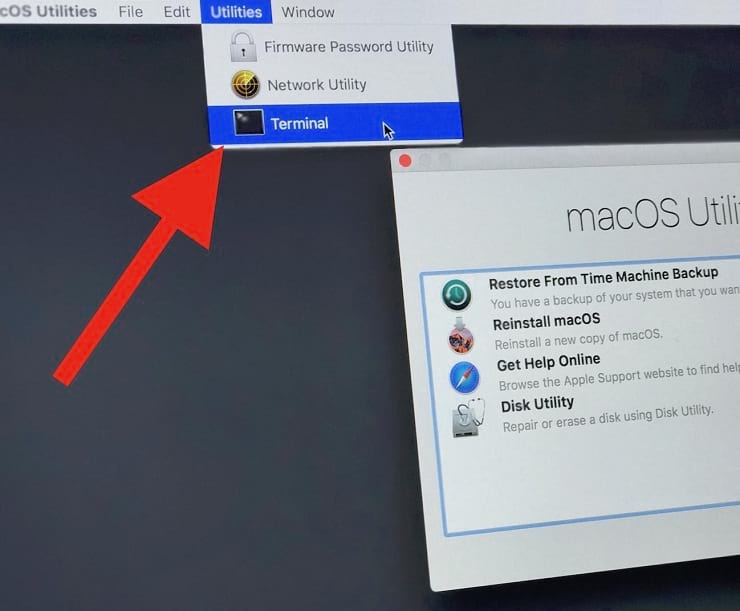Open the Edit menu

tap(177, 12)
